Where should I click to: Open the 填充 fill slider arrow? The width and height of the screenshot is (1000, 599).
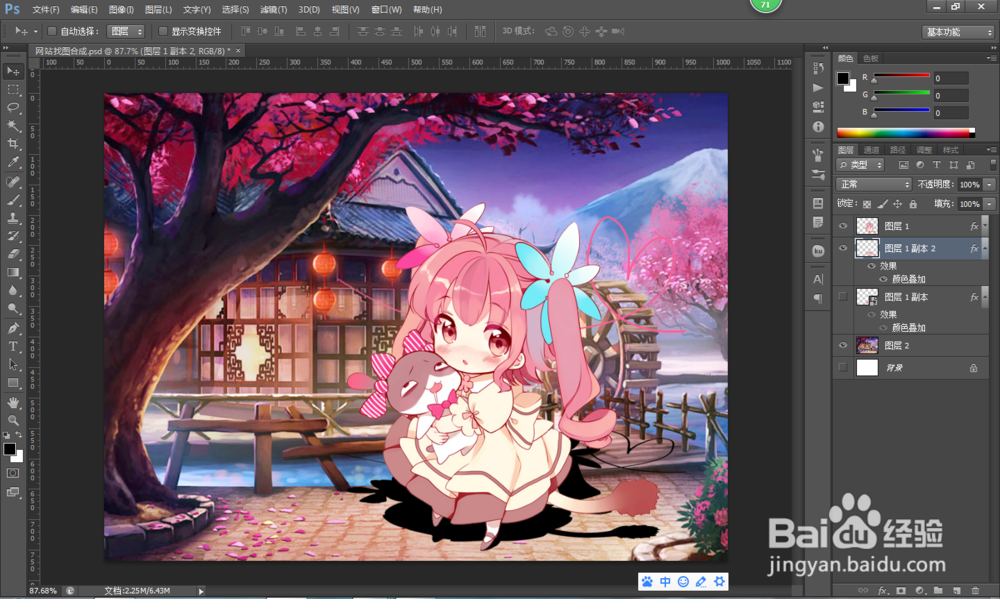coord(990,204)
